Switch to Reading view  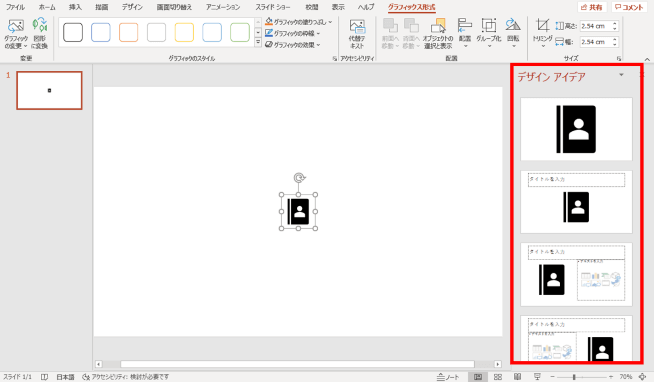tap(517, 377)
